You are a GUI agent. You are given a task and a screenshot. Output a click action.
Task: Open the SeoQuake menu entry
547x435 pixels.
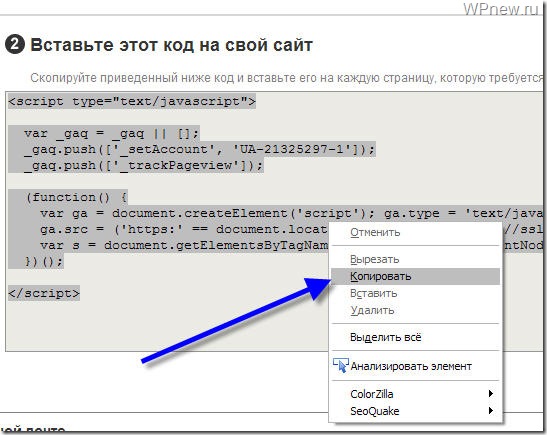click(x=415, y=411)
